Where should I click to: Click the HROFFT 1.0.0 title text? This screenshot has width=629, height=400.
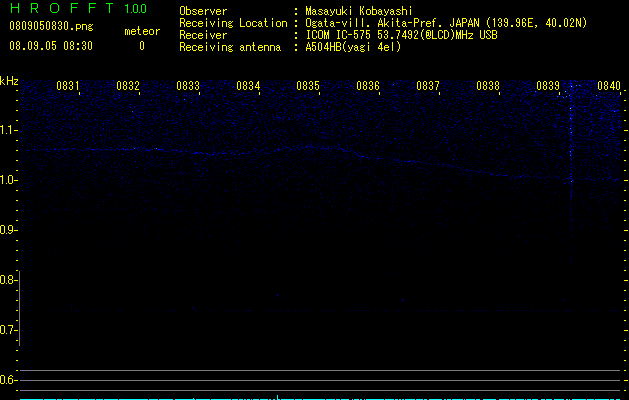78,8
